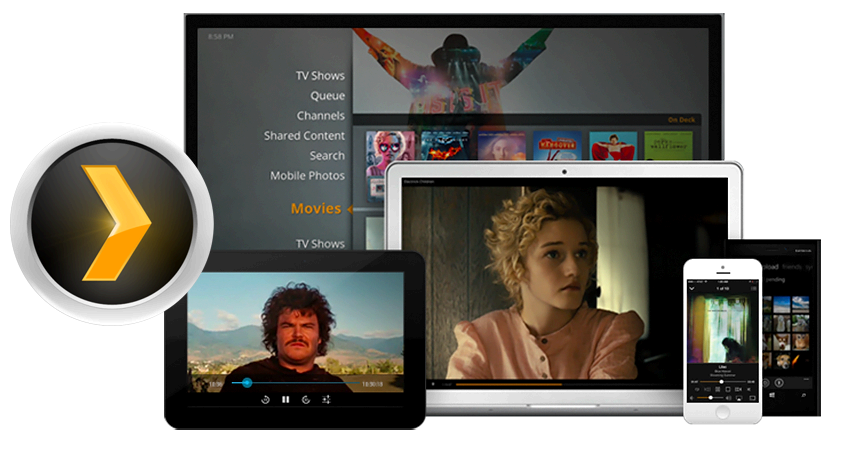850x450 pixels.
Task: Select TV Shows below Movies in TV menu
Action: pos(320,244)
